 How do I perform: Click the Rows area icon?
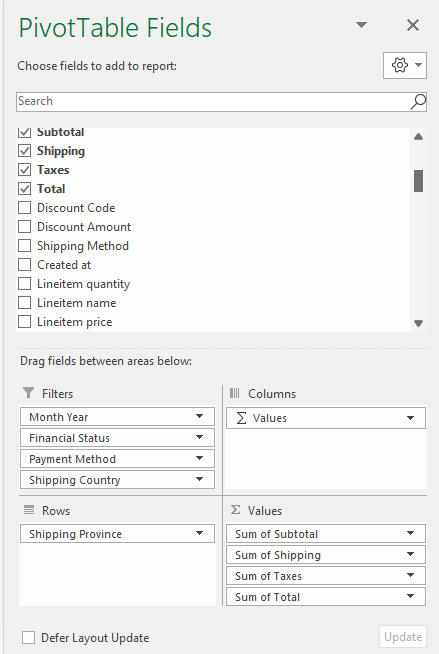(x=29, y=510)
